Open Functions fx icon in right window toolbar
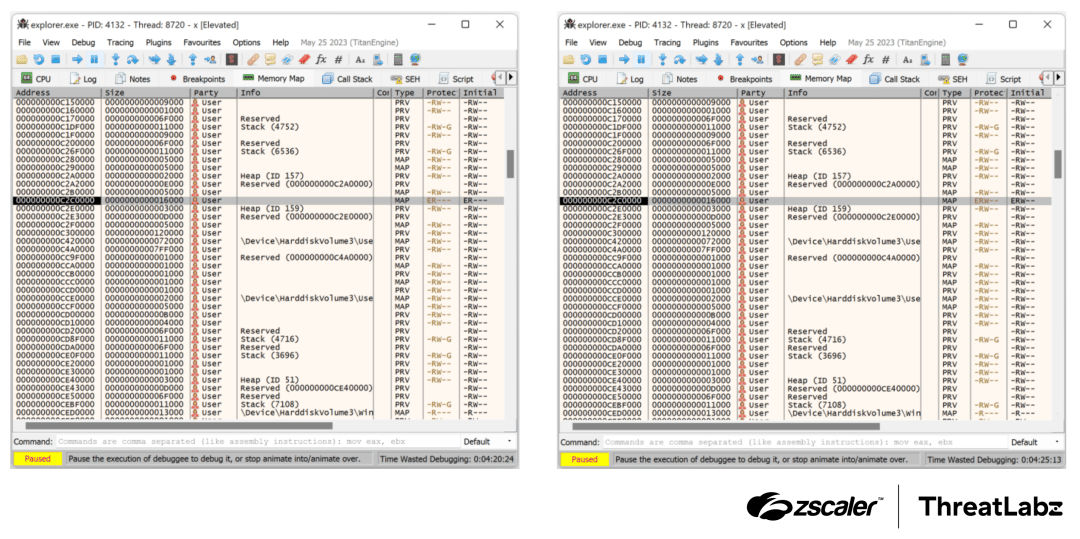This screenshot has height=539, width=1080. [x=868, y=60]
